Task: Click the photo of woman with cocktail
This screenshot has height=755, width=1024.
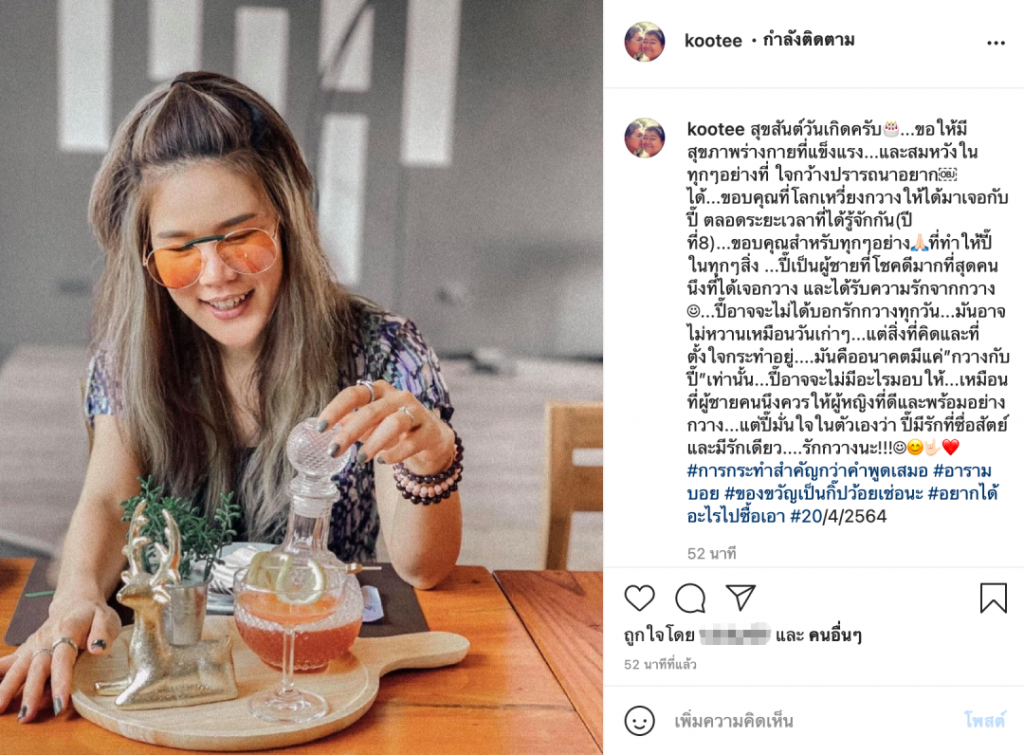Action: (x=301, y=378)
